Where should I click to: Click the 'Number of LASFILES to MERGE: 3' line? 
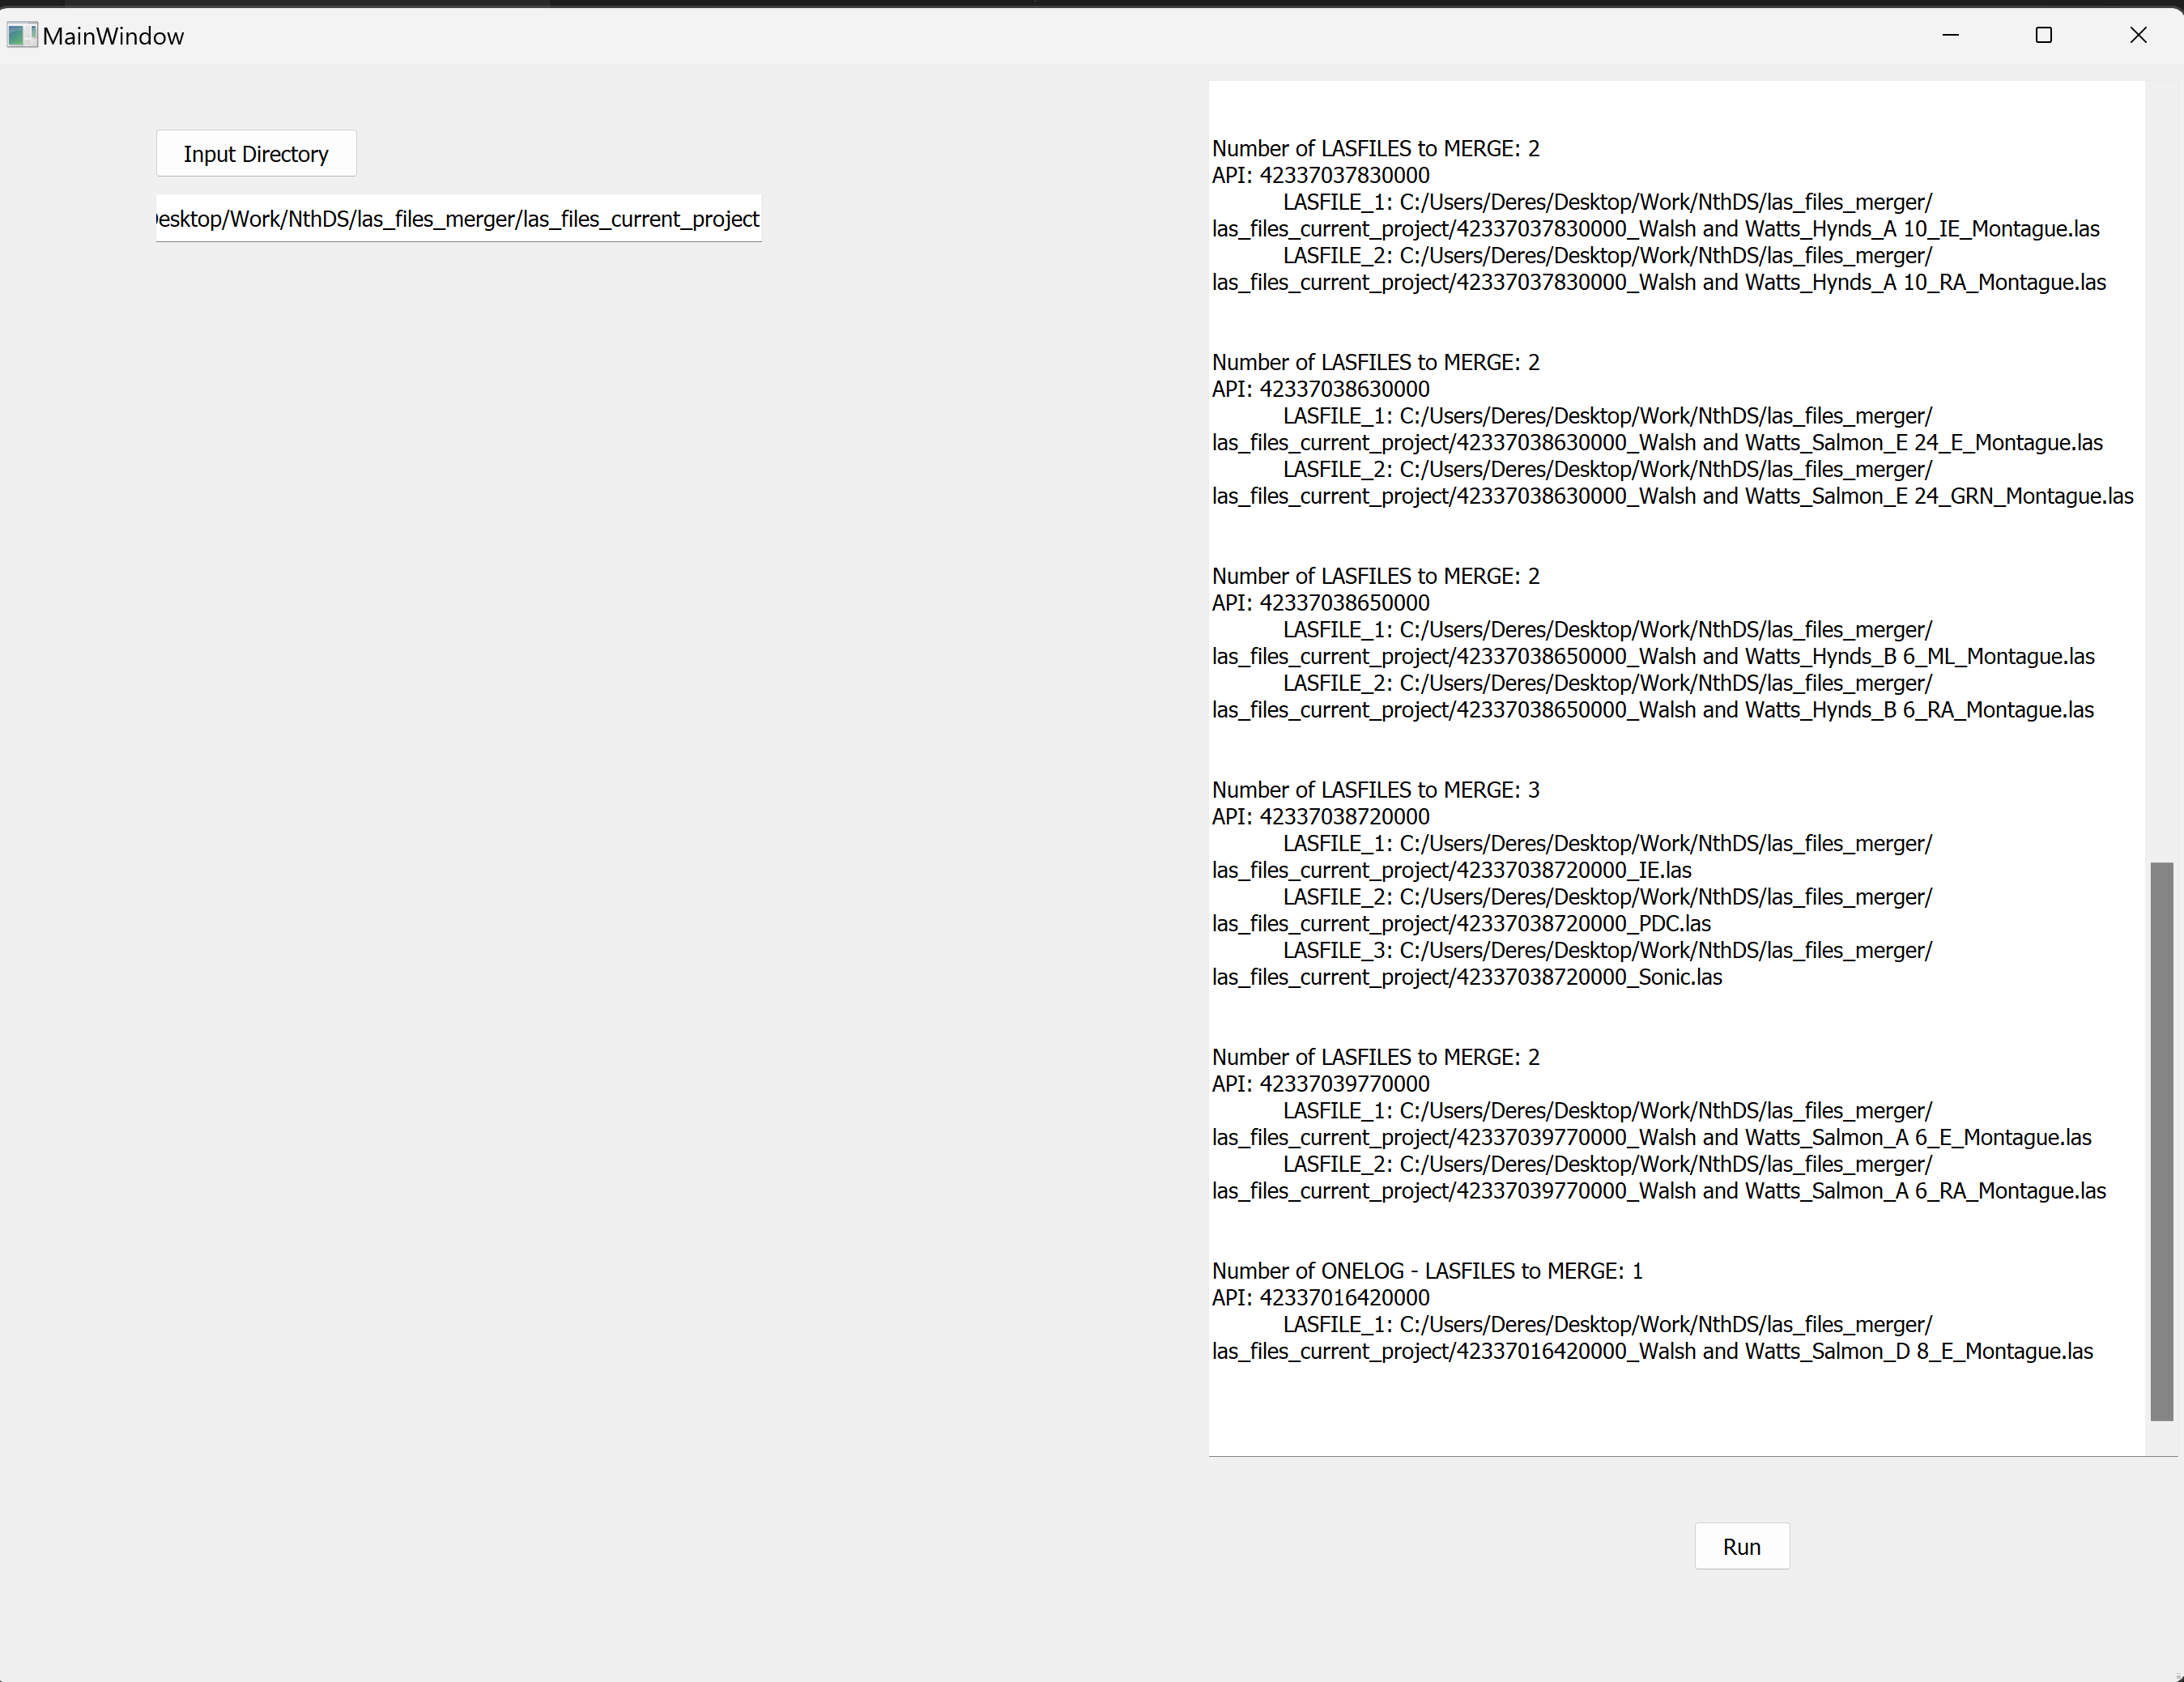pyautogui.click(x=1375, y=790)
